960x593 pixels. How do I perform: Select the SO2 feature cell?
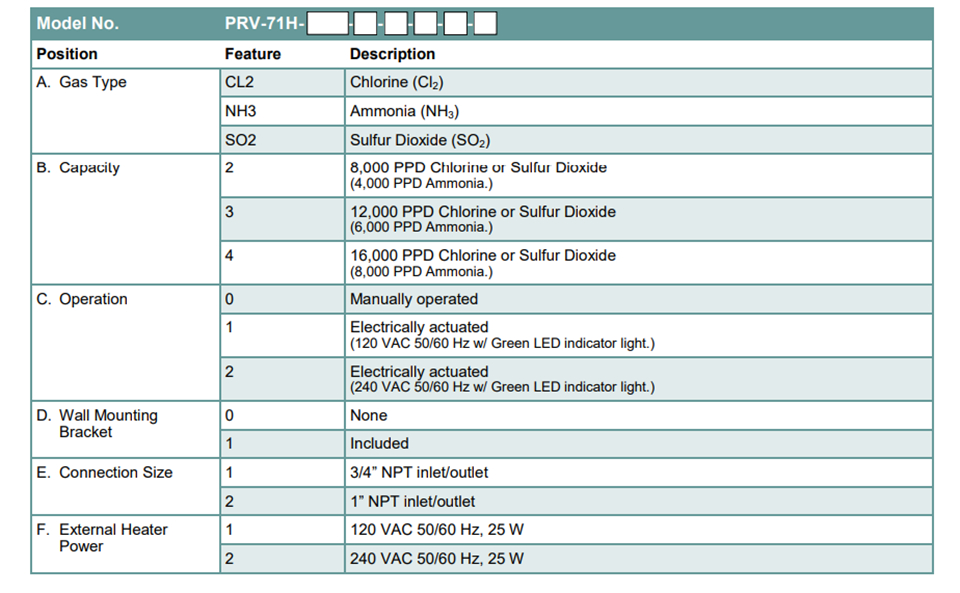[282, 140]
